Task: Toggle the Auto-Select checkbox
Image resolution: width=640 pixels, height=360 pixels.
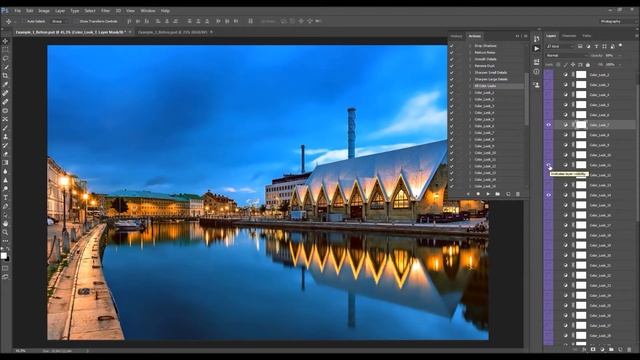Action: click(24, 21)
